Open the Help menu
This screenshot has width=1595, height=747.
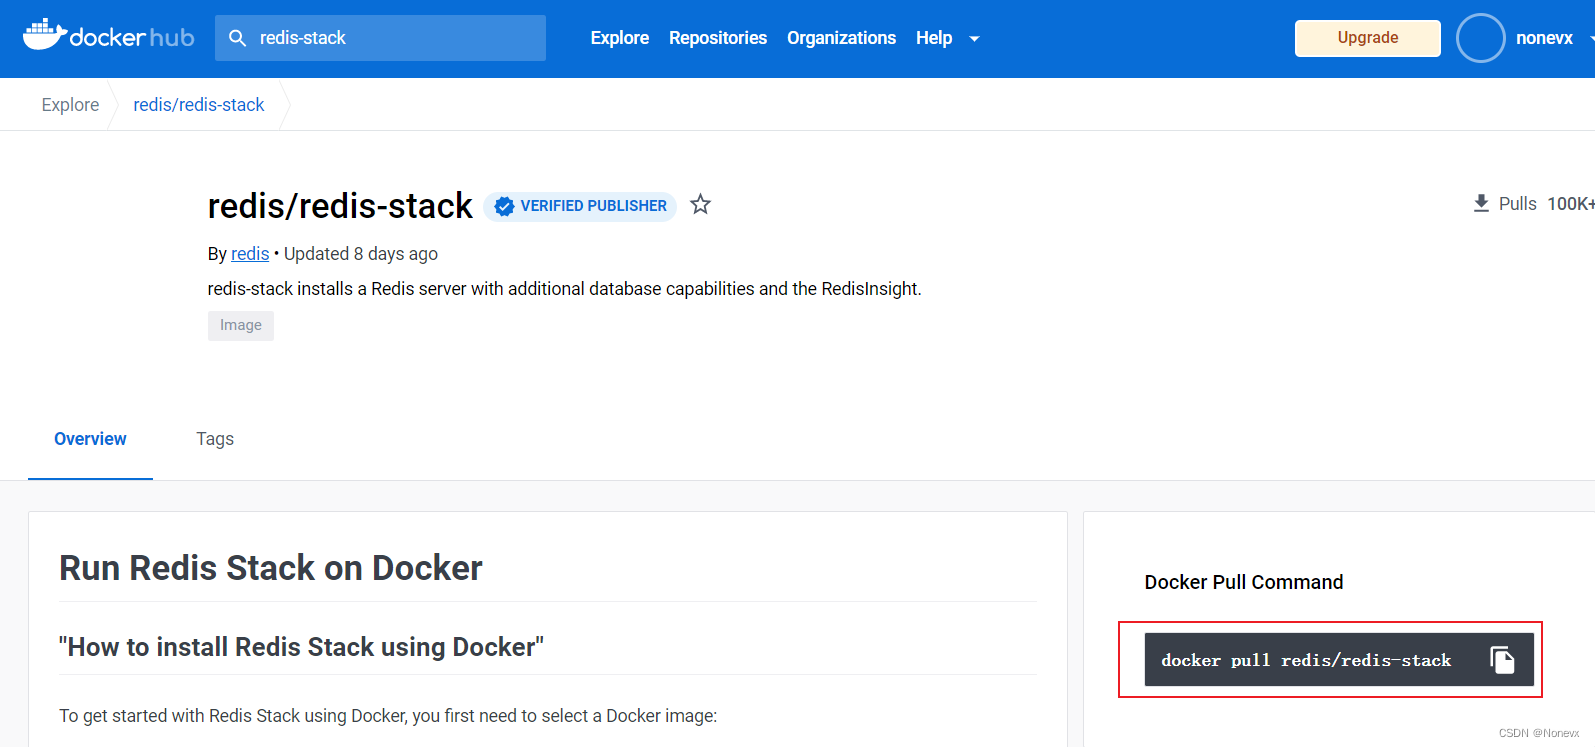point(934,38)
